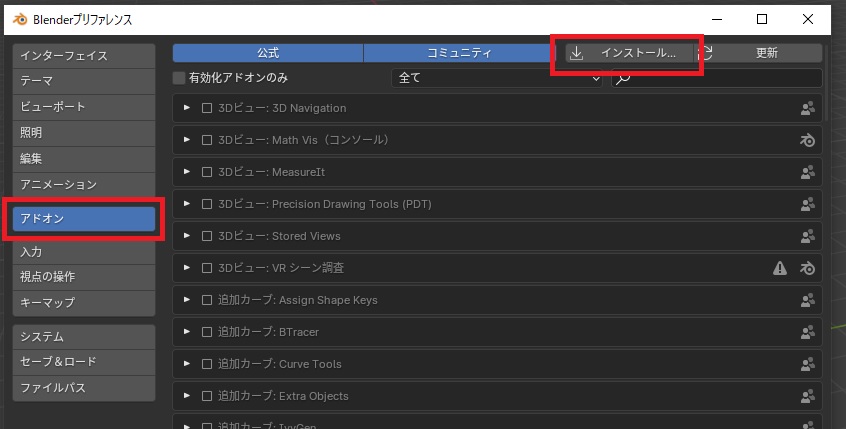
Task: Click into the add-on search field
Action: (717, 78)
